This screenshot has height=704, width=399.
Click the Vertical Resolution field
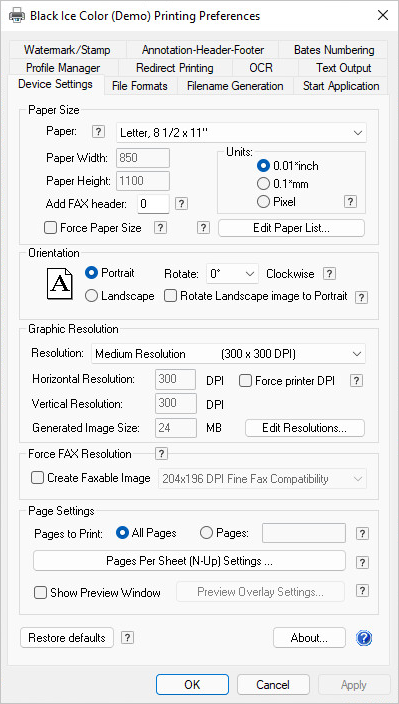pyautogui.click(x=176, y=403)
